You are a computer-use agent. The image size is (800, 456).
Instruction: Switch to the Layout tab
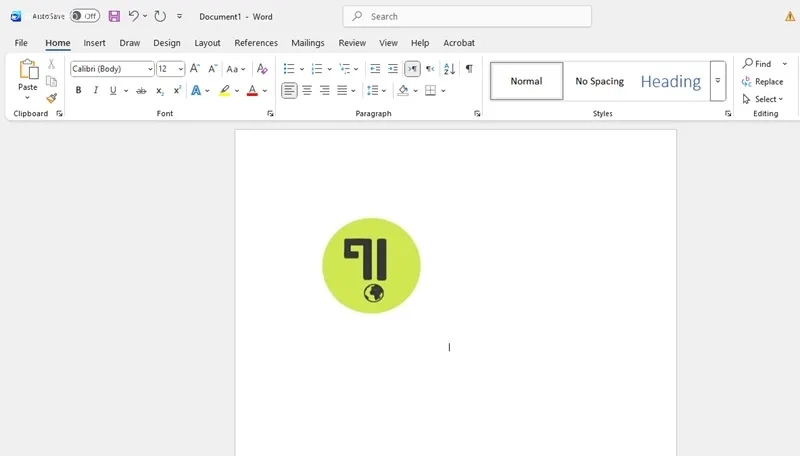[207, 43]
